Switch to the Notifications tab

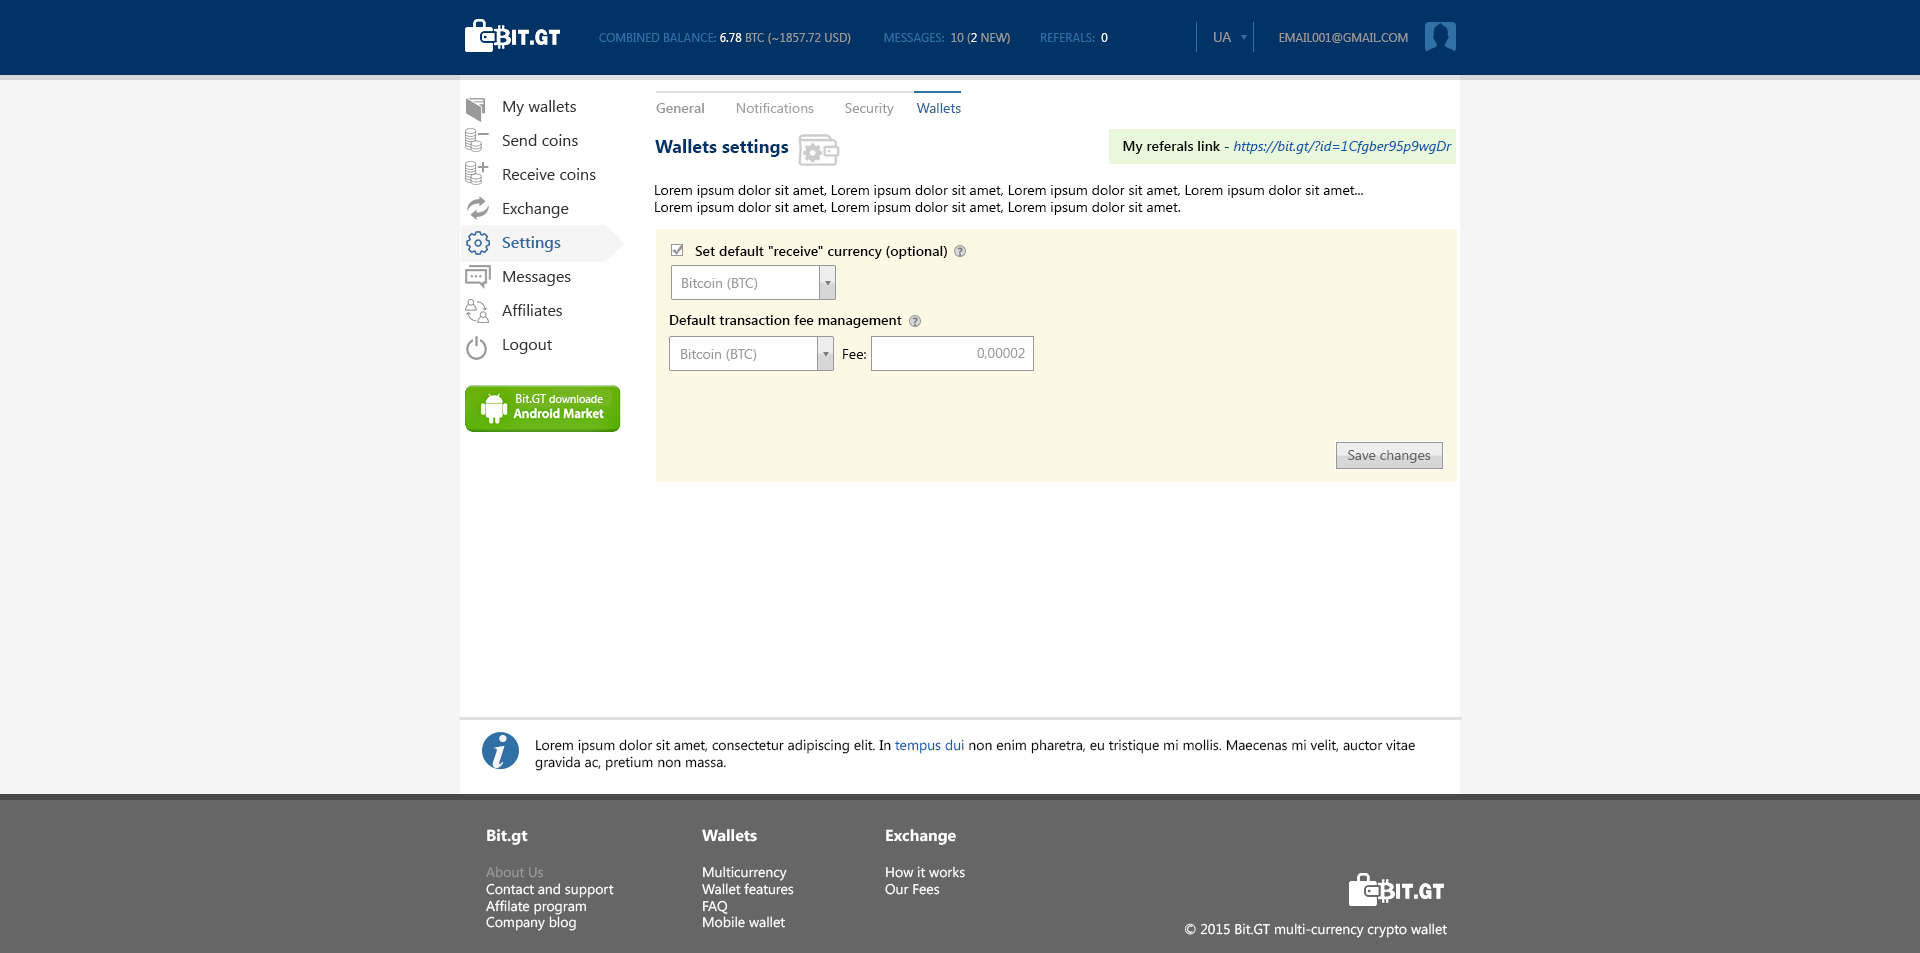(x=774, y=108)
